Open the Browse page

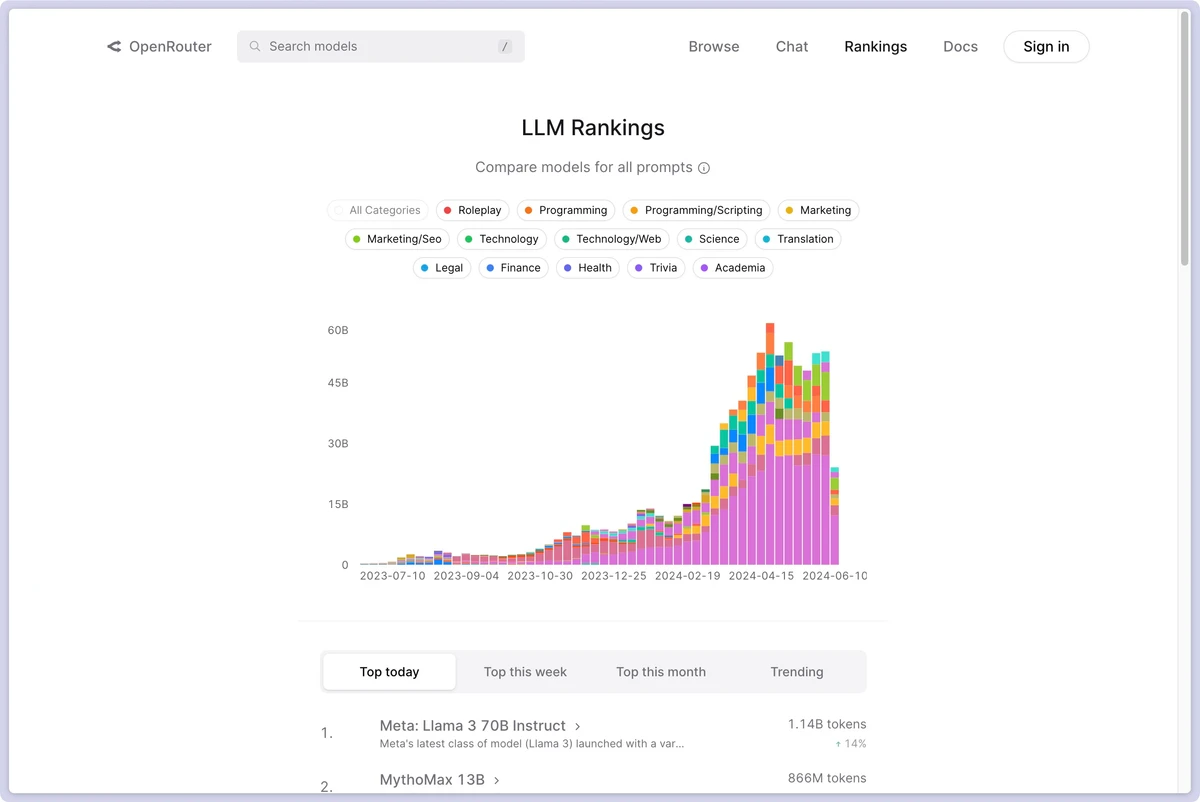(714, 46)
